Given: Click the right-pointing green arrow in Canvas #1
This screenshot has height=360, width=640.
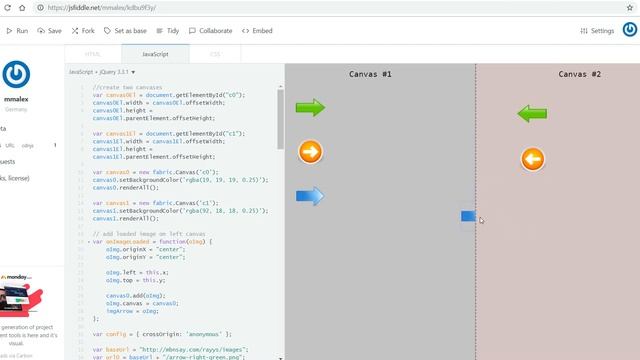Looking at the screenshot, I should point(311,107).
